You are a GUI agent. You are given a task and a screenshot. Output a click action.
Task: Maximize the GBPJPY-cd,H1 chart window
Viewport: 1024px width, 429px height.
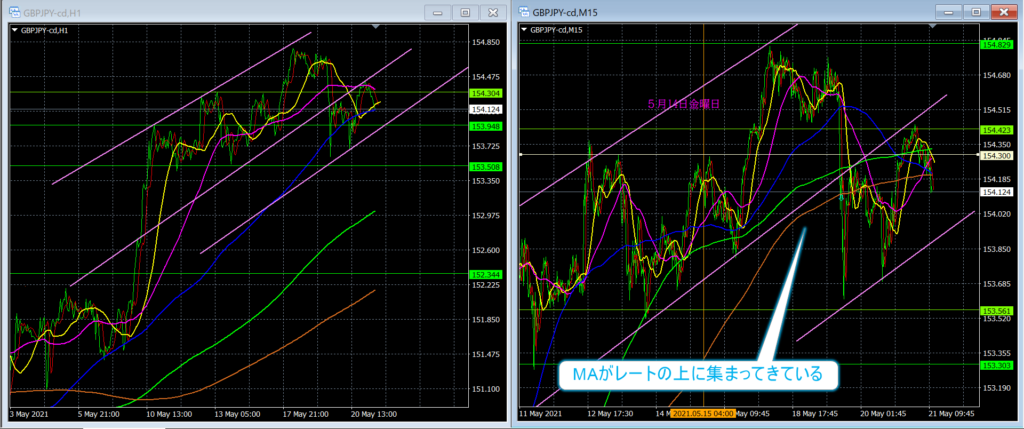coord(465,13)
